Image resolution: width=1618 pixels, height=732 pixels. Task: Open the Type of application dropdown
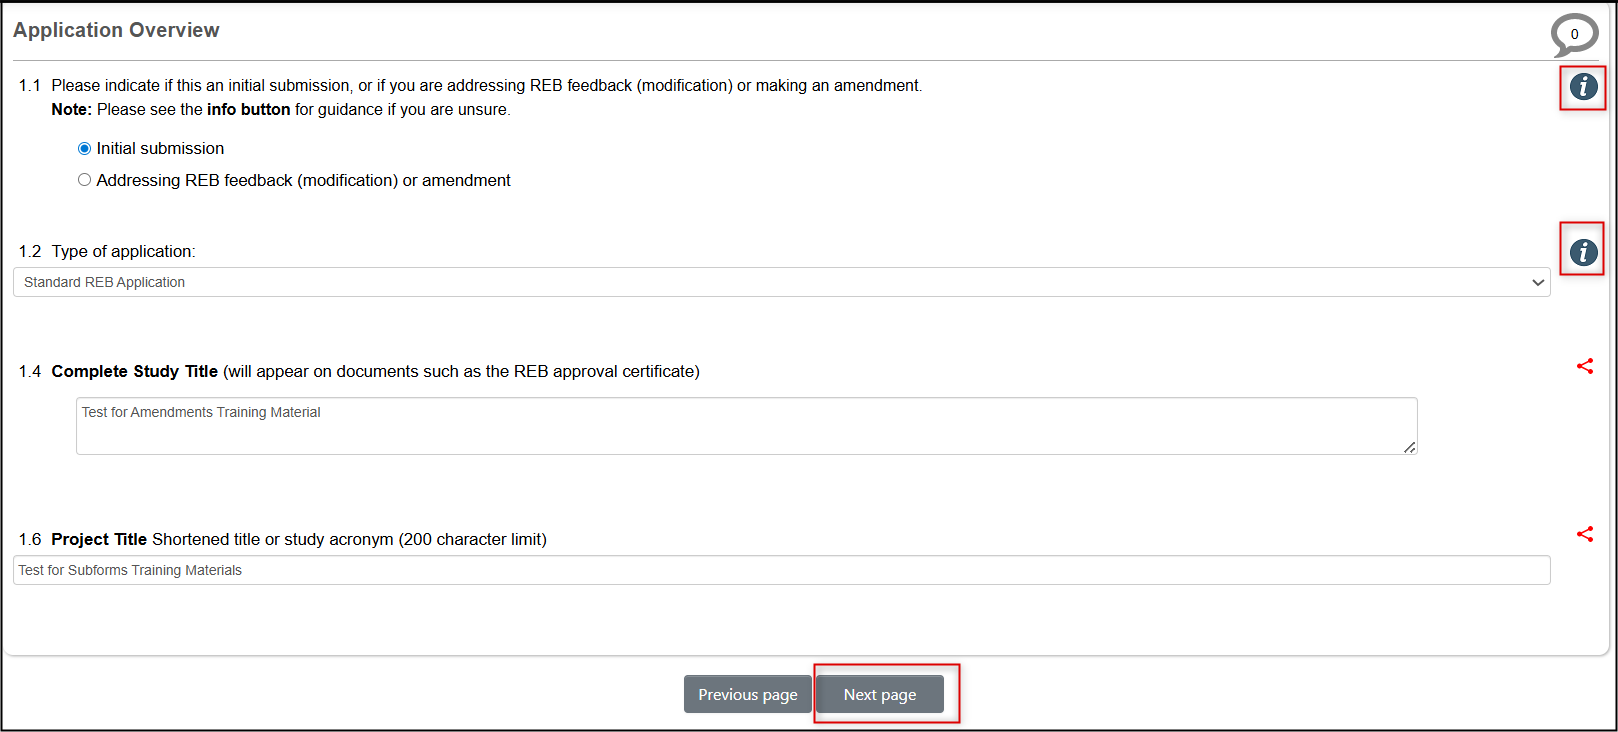[780, 282]
